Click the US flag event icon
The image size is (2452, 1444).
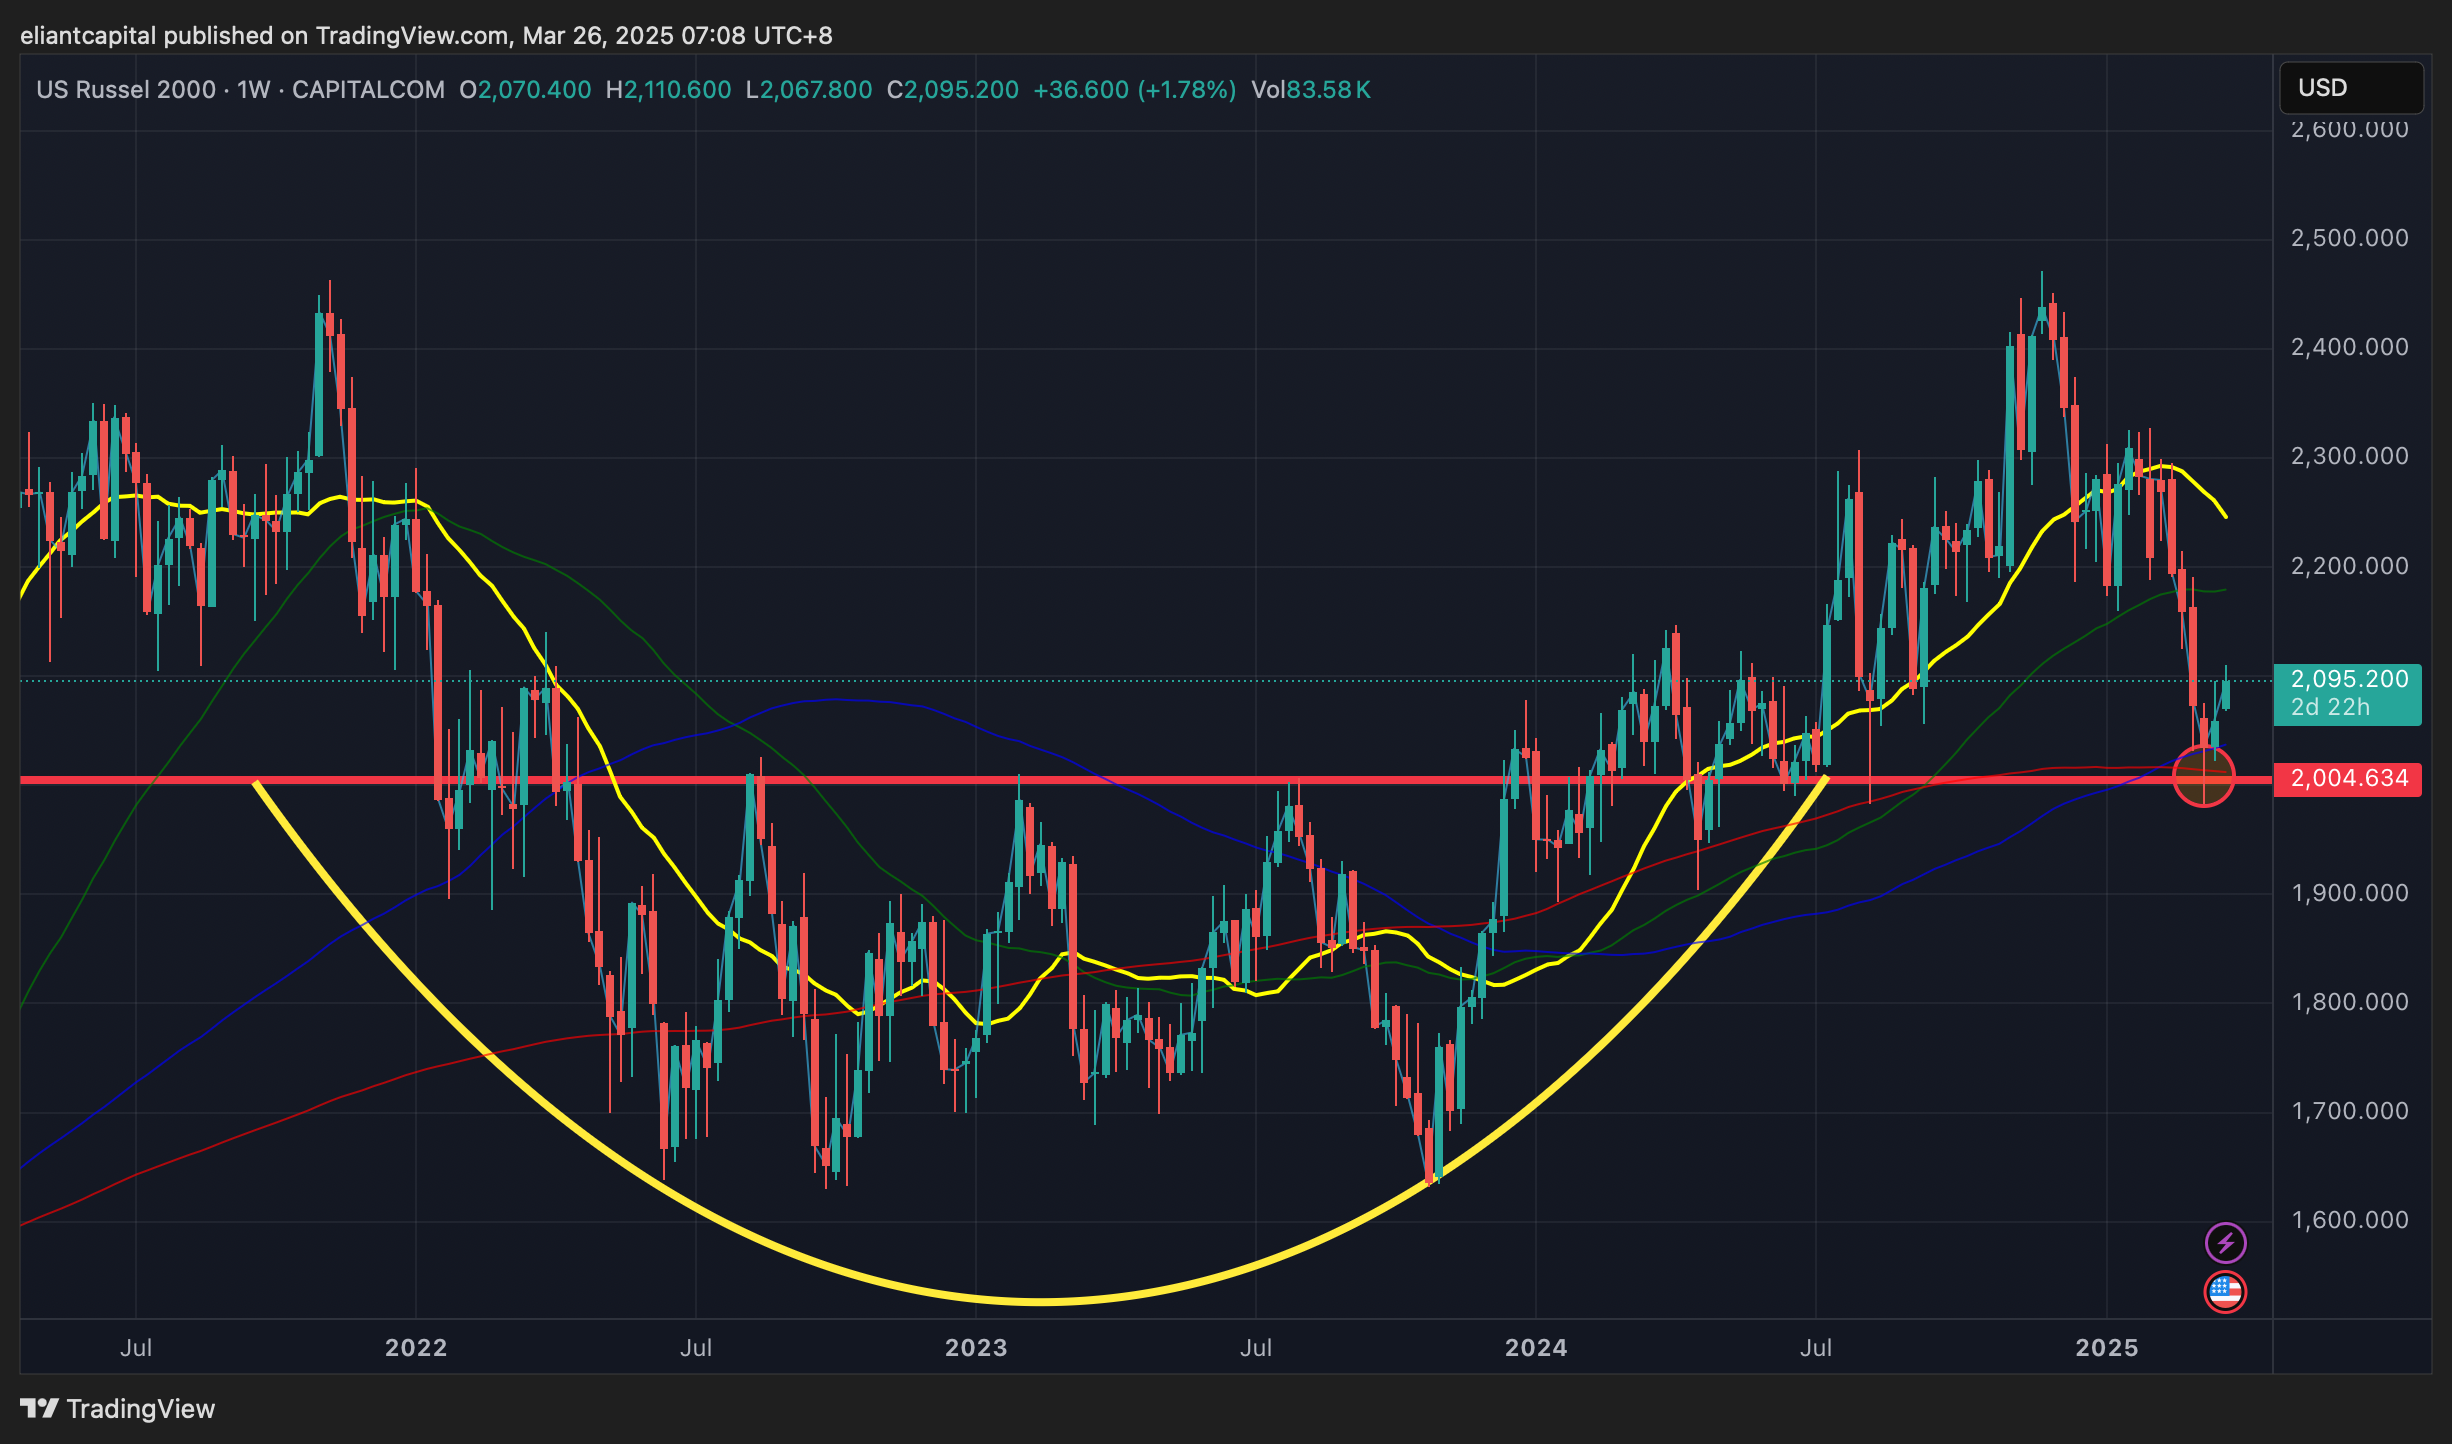[x=2225, y=1292]
